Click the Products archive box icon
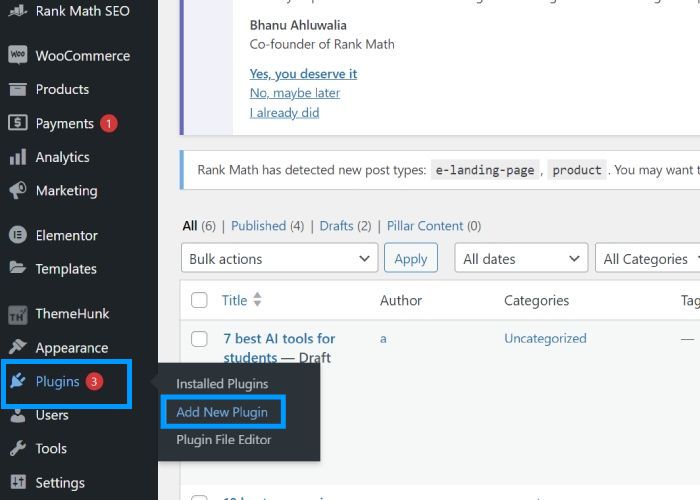 pos(17,89)
